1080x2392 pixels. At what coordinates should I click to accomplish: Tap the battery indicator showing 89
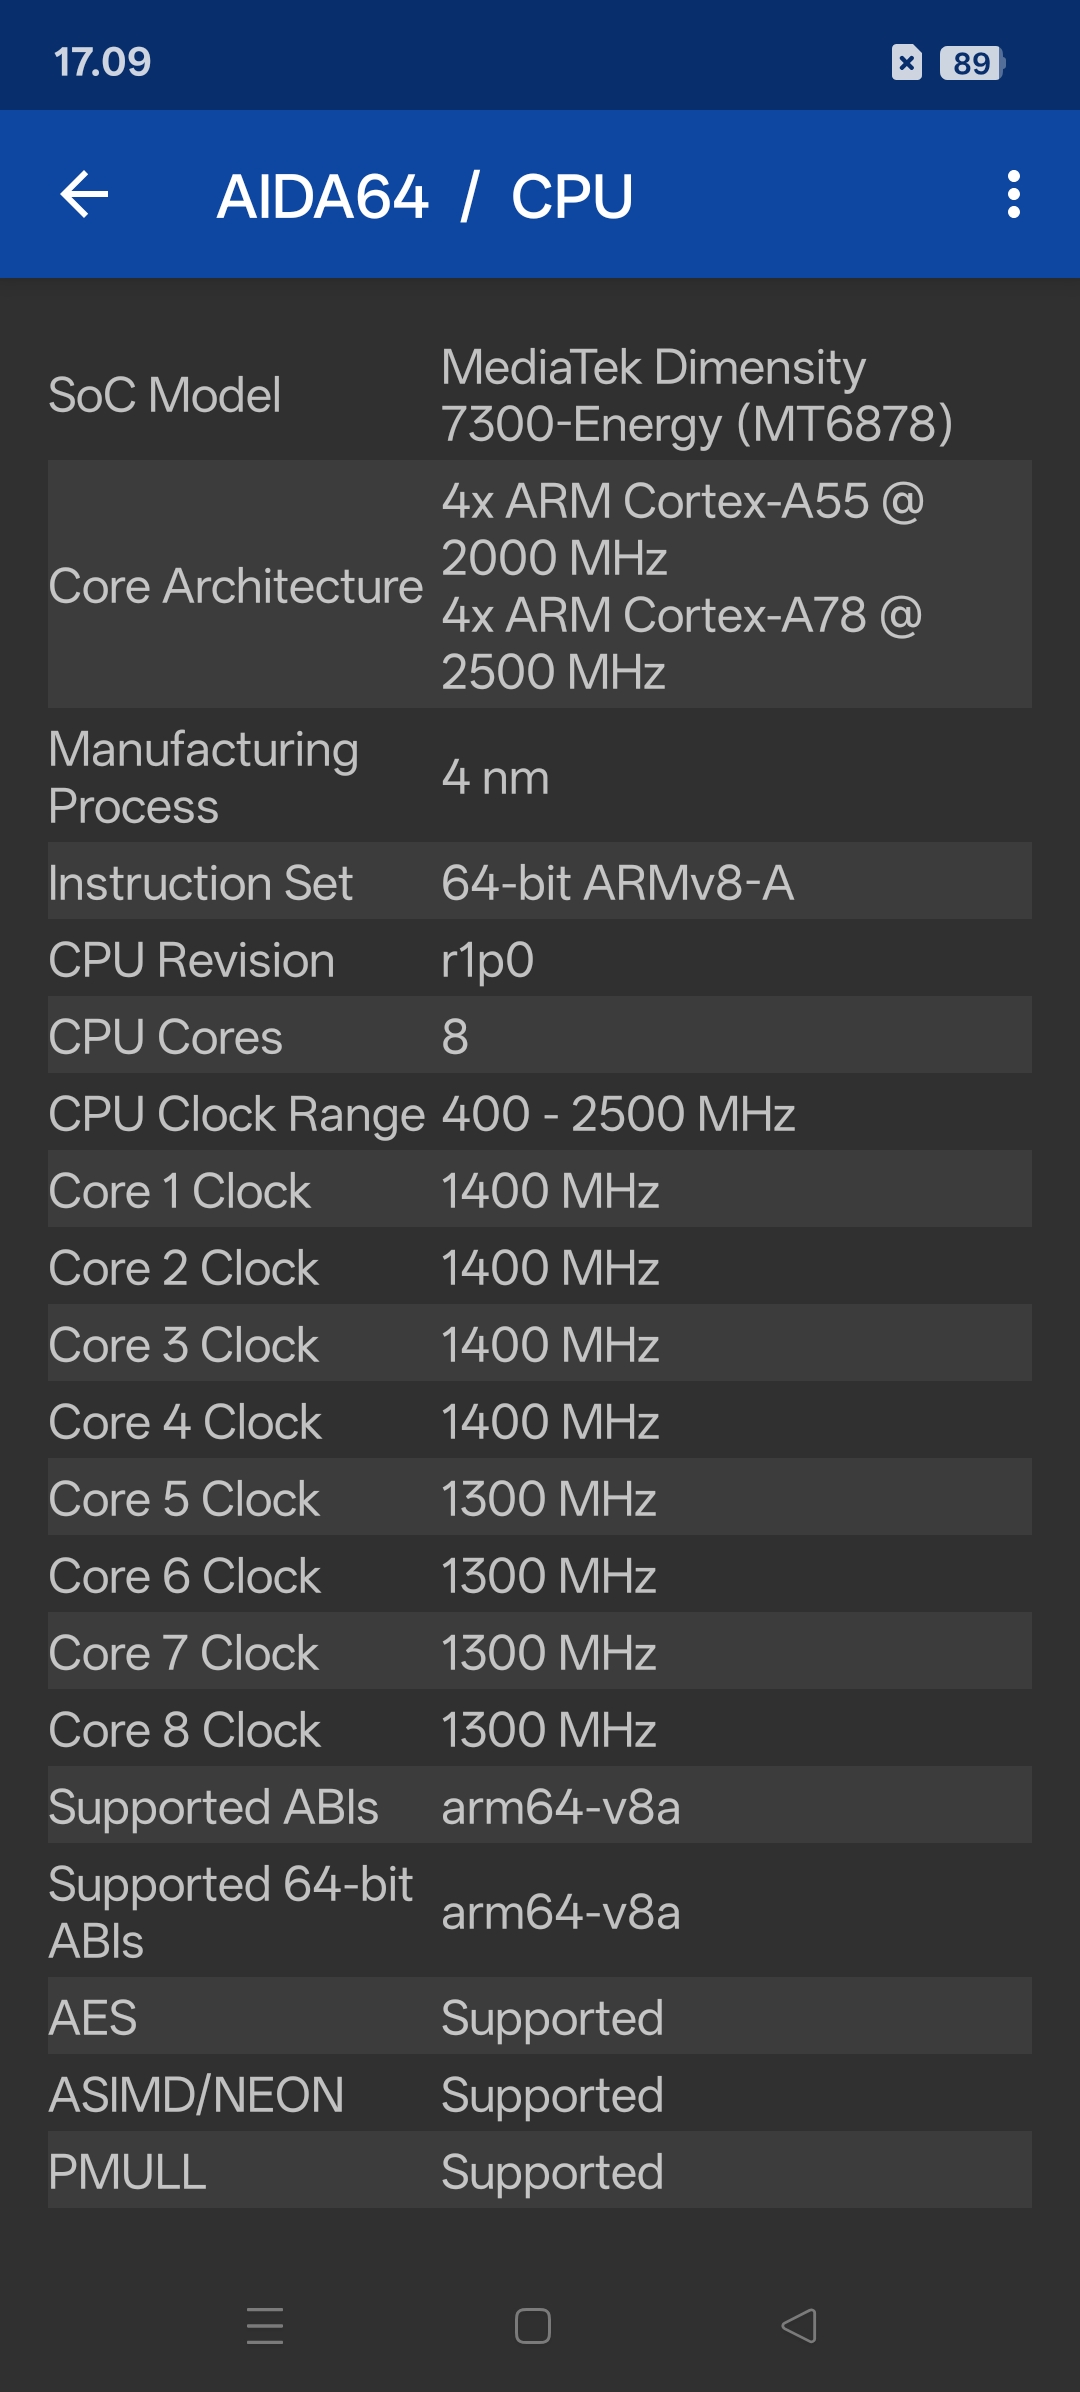[972, 63]
